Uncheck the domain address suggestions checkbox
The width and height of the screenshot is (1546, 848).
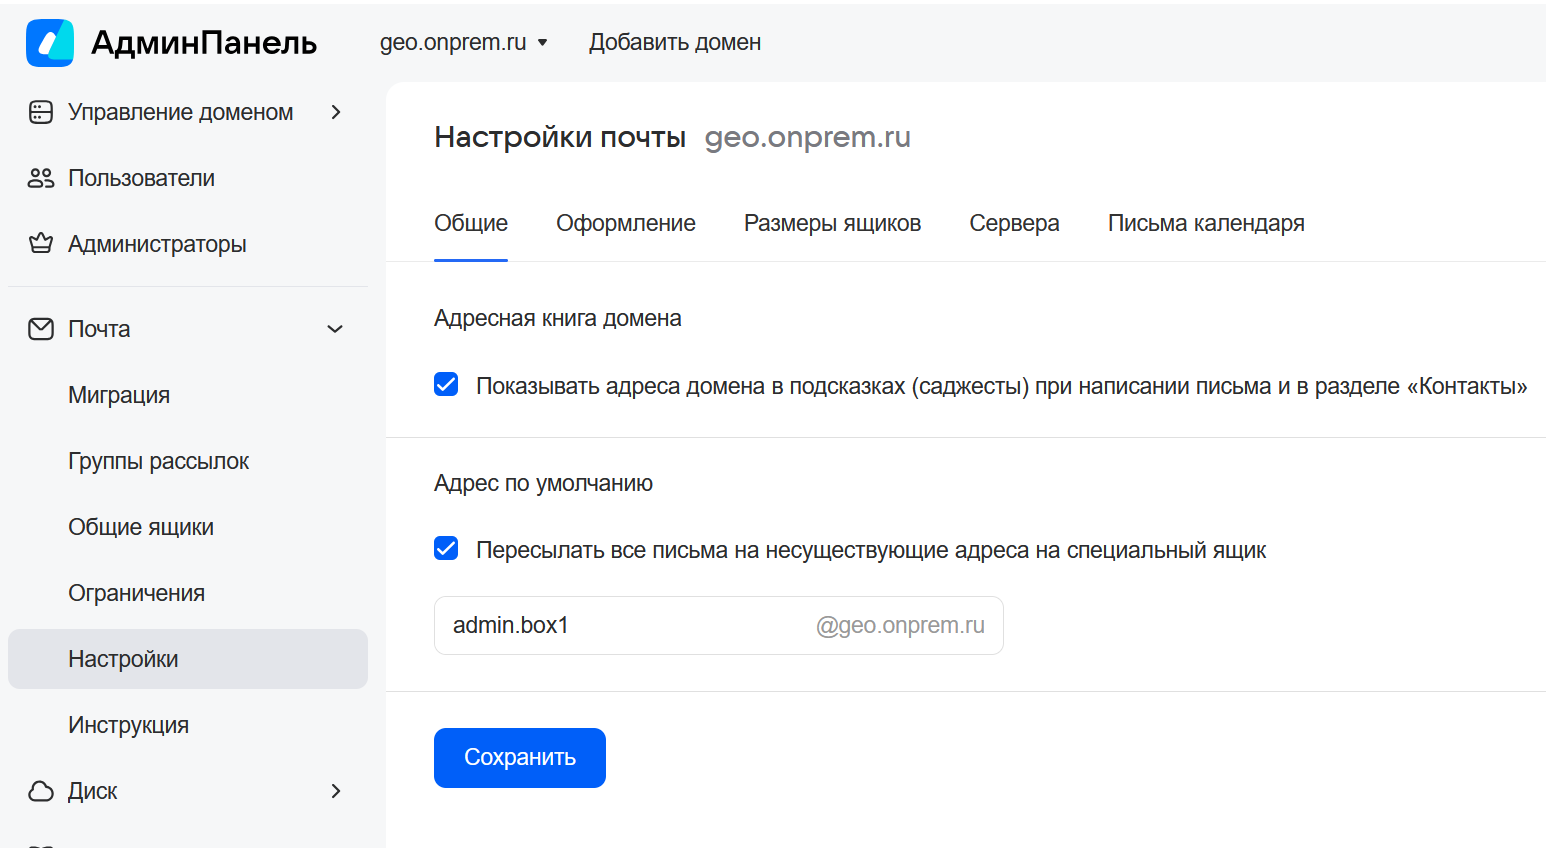click(446, 385)
